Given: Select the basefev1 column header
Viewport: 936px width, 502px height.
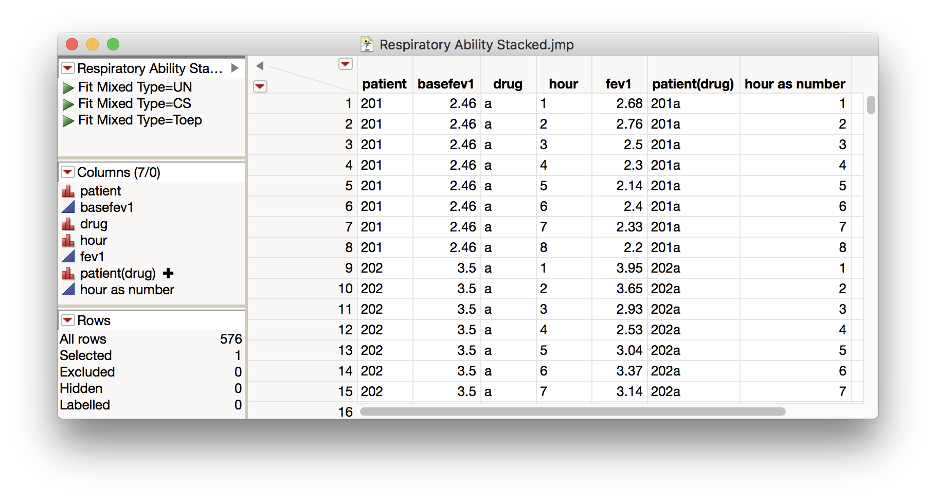Looking at the screenshot, I should coord(445,84).
